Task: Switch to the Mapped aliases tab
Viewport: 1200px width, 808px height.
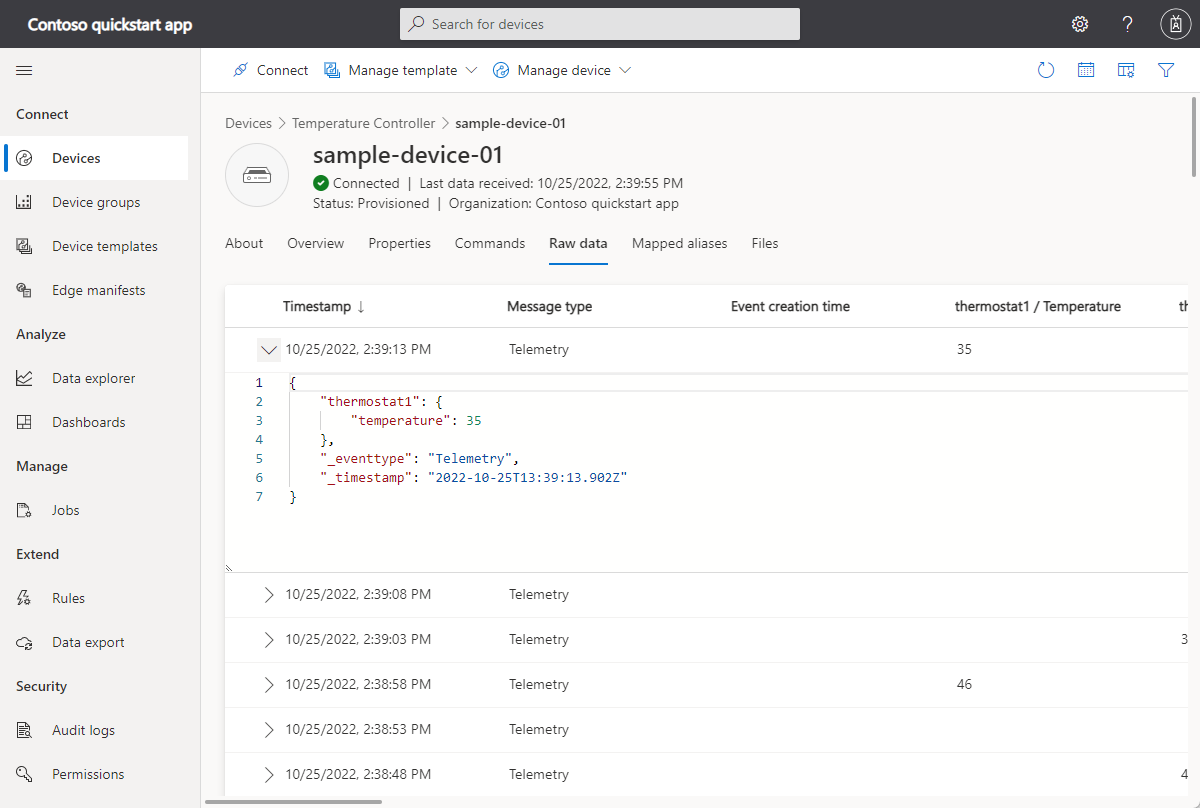Action: click(x=679, y=243)
